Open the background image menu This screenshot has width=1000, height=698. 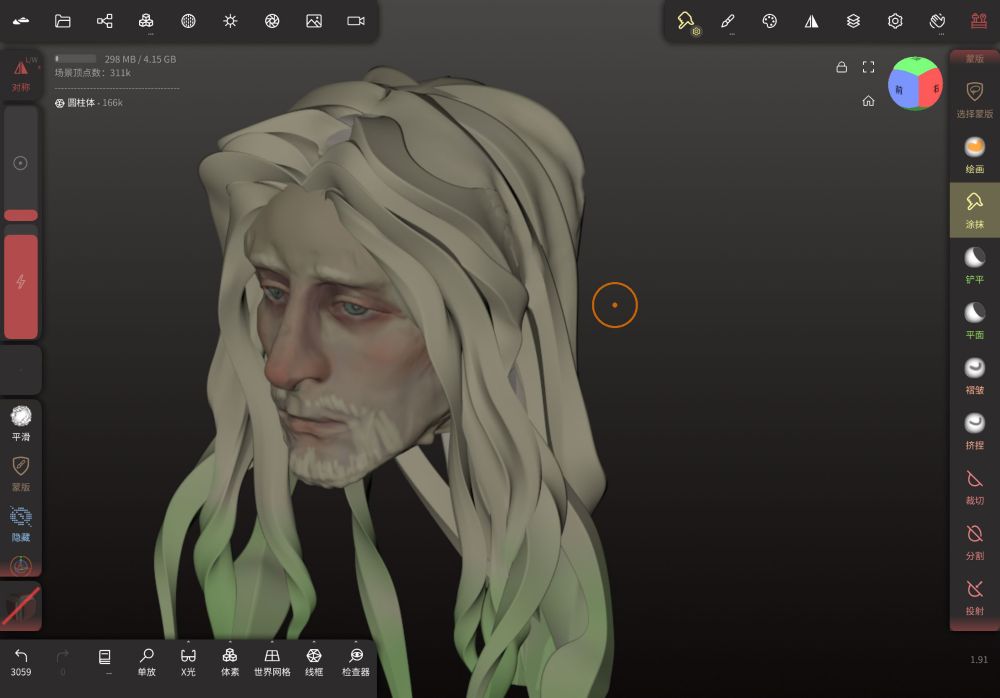(x=314, y=21)
